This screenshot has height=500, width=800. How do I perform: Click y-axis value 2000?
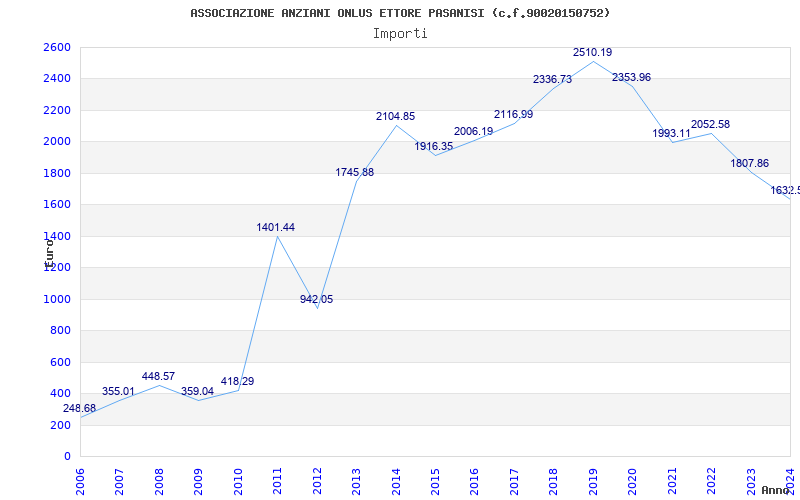click(57, 141)
